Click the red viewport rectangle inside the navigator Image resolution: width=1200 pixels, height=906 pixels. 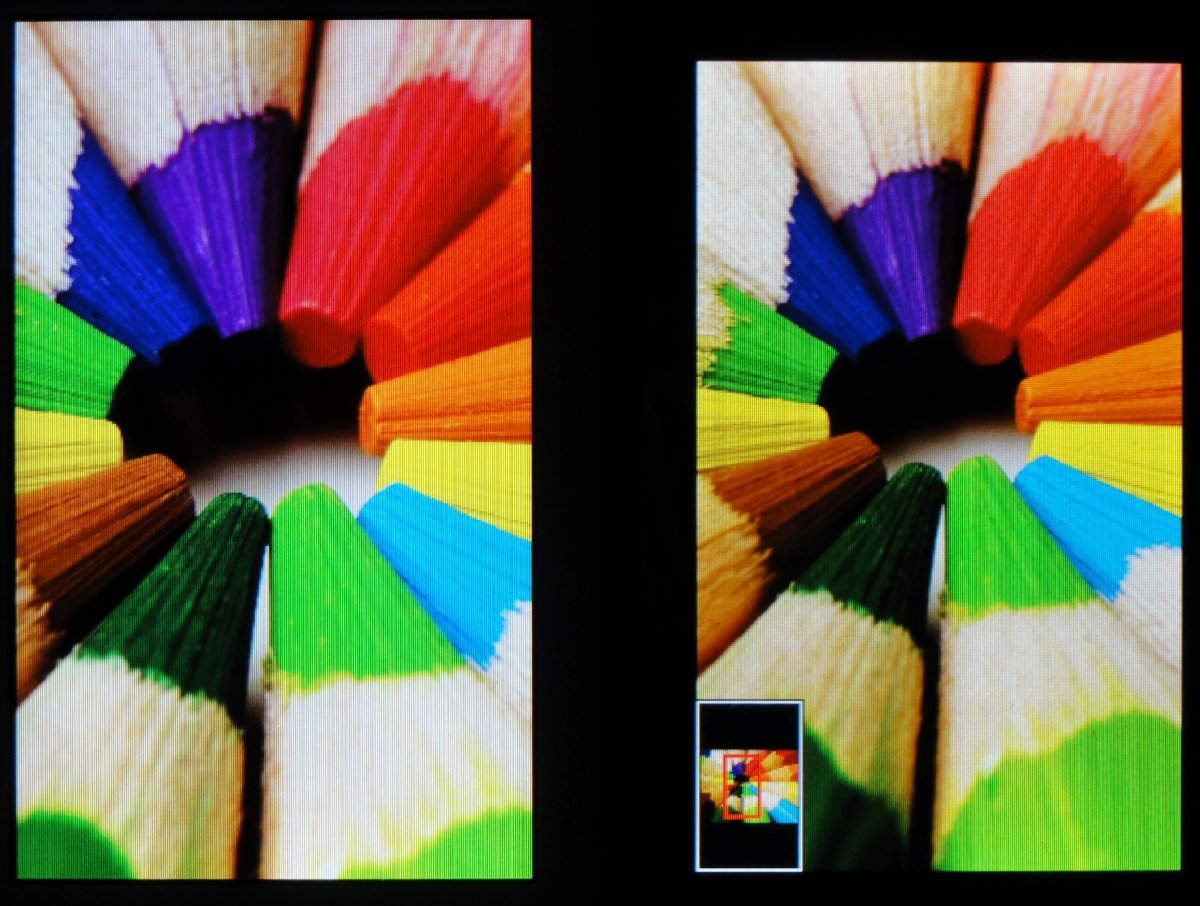[x=742, y=788]
